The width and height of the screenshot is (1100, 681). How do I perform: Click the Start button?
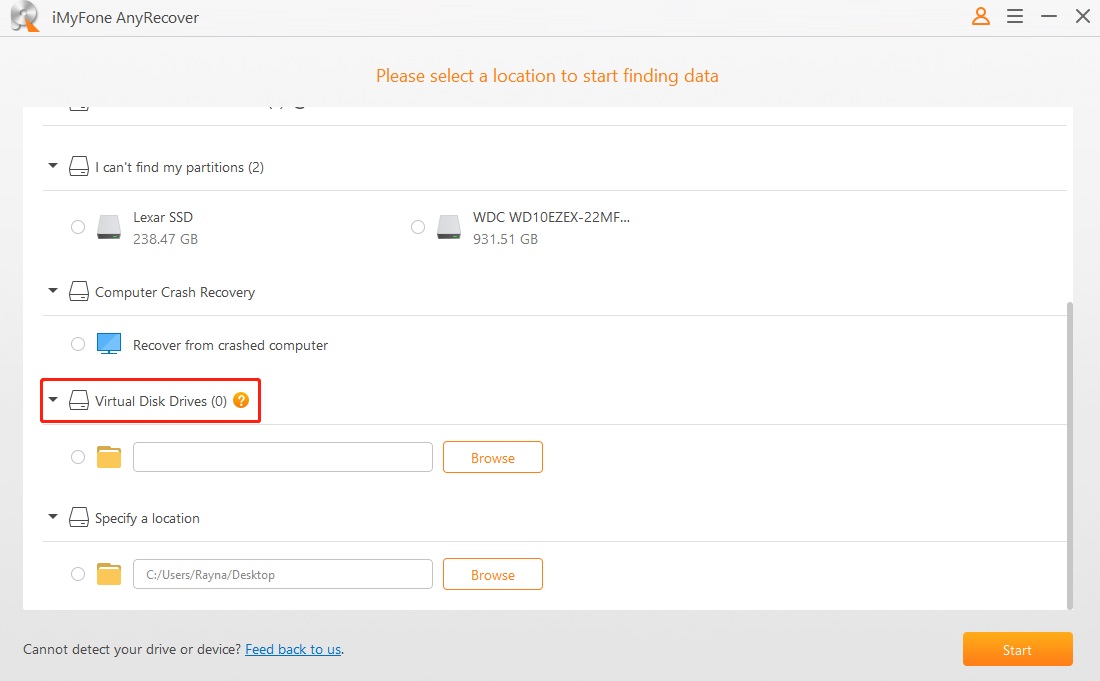click(1017, 648)
